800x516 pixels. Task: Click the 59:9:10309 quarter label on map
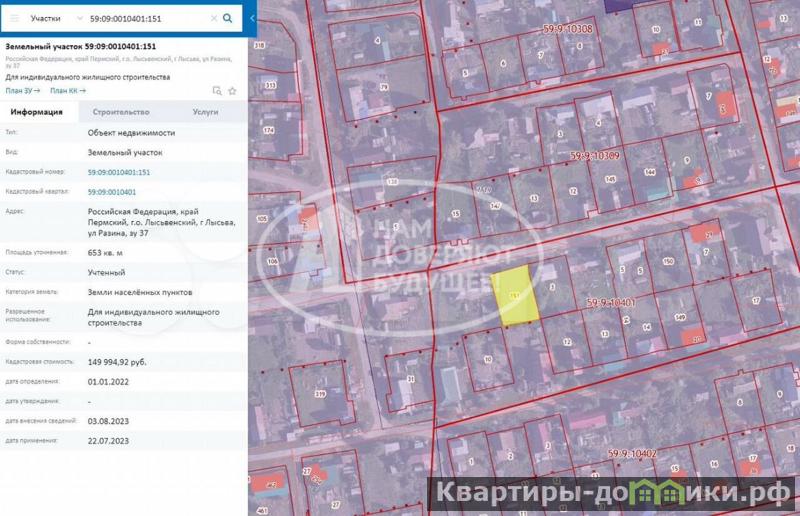(x=595, y=156)
